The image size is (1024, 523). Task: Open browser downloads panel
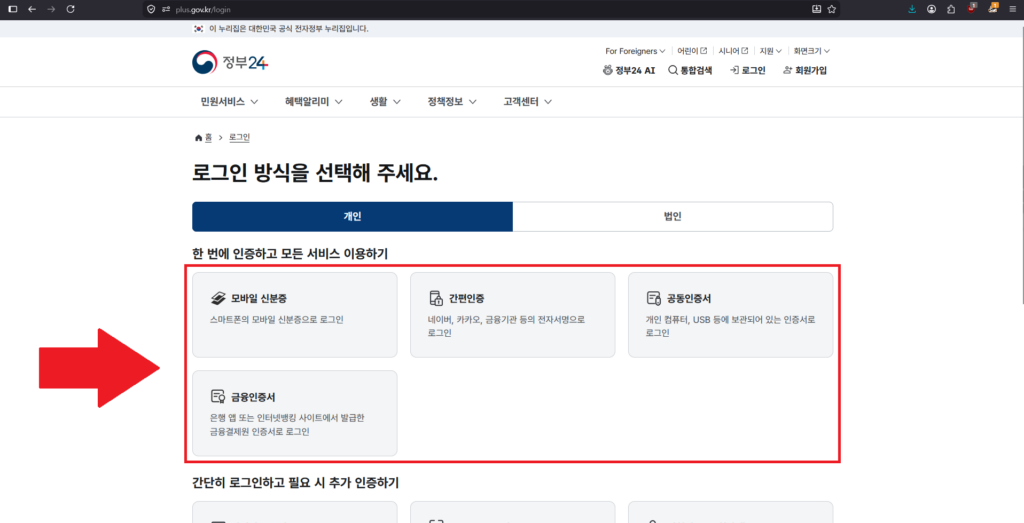click(x=912, y=9)
